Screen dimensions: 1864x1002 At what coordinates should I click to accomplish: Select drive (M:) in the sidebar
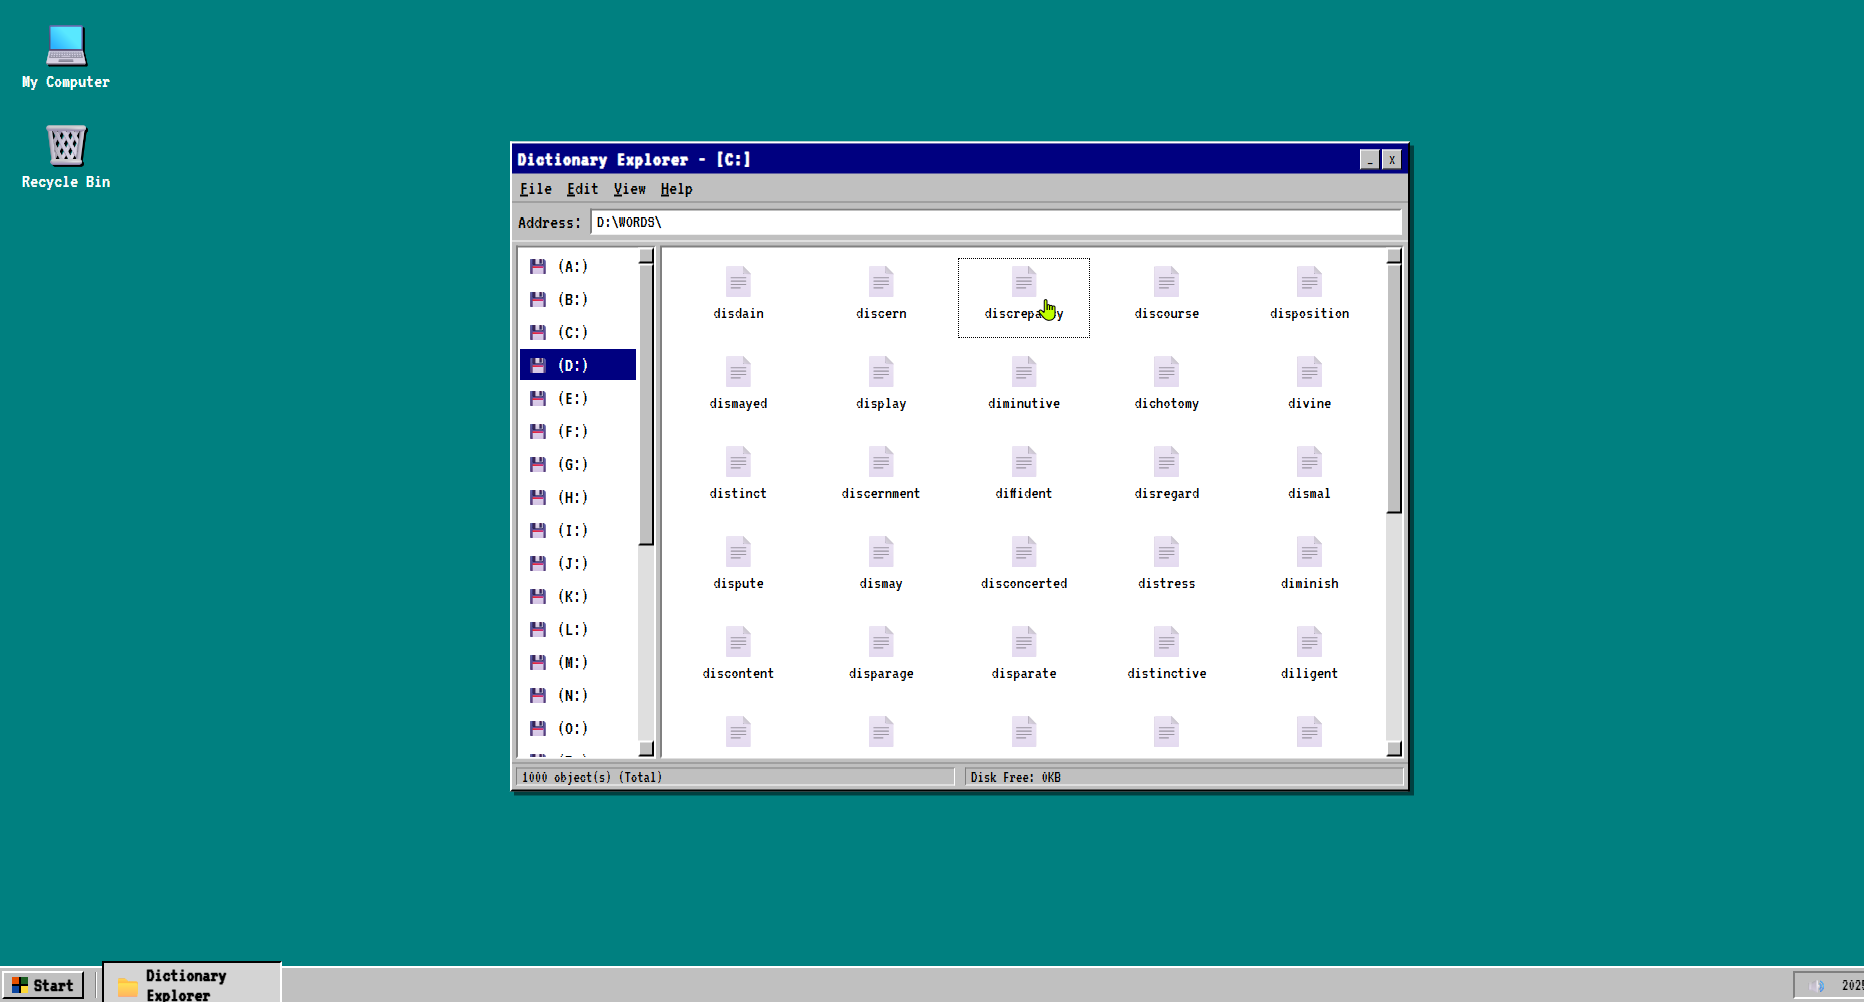click(572, 662)
